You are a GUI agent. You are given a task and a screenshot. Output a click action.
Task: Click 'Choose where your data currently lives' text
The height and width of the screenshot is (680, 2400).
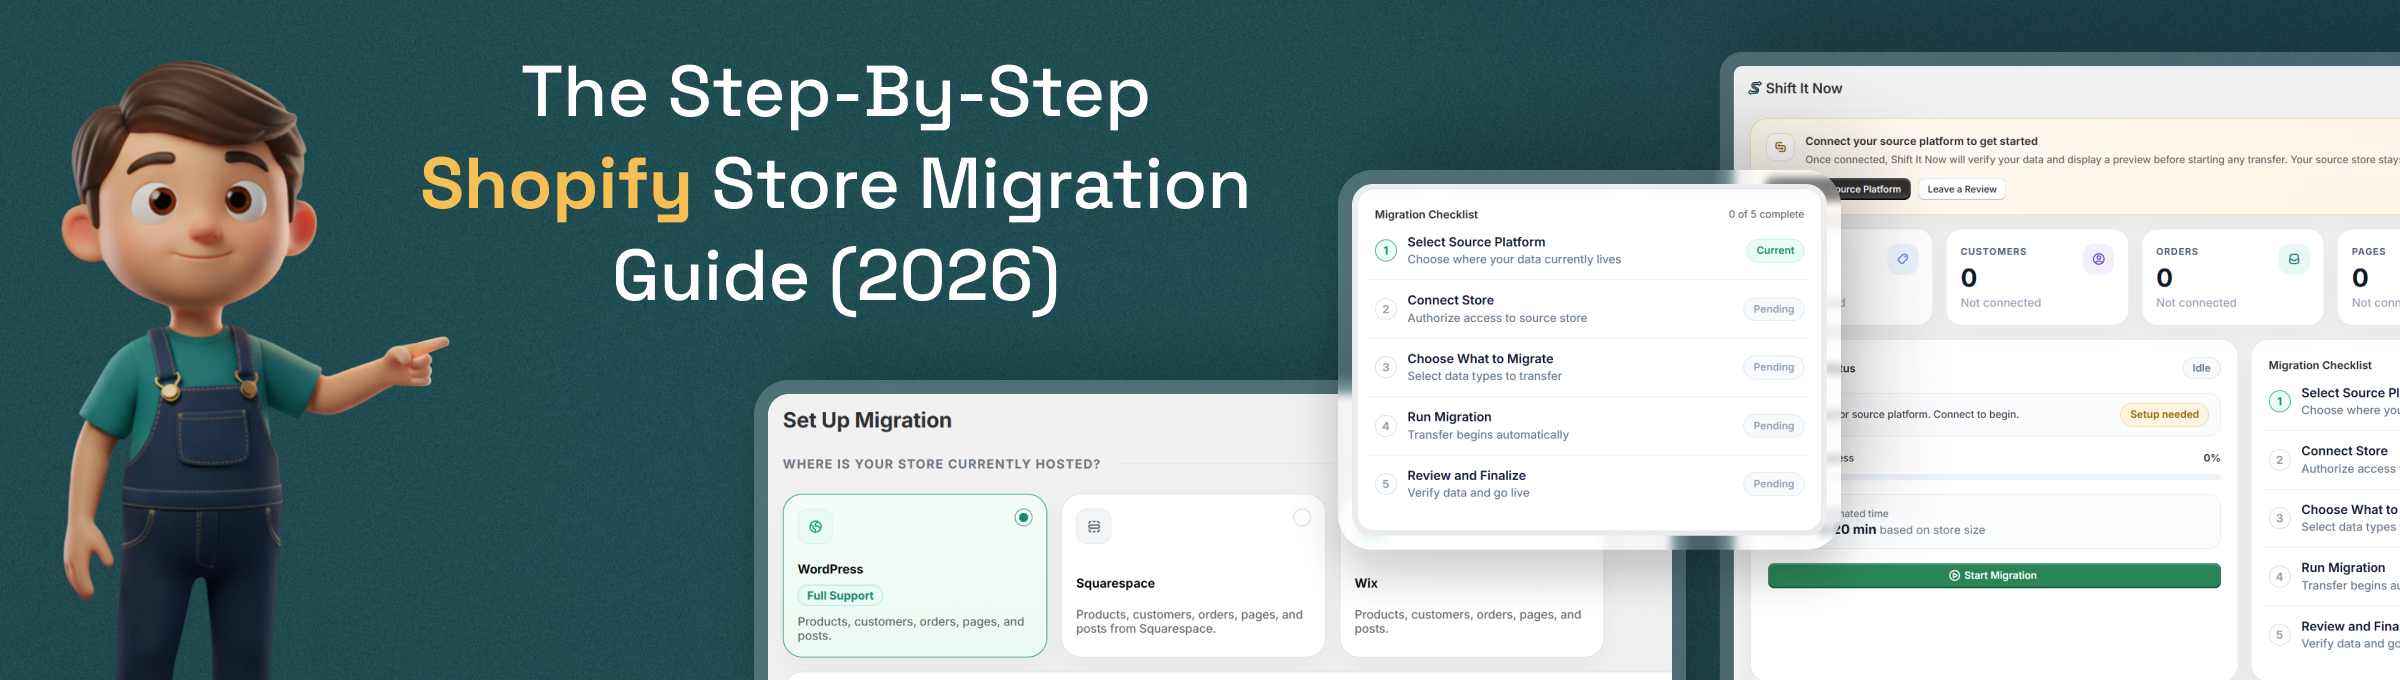point(1514,259)
